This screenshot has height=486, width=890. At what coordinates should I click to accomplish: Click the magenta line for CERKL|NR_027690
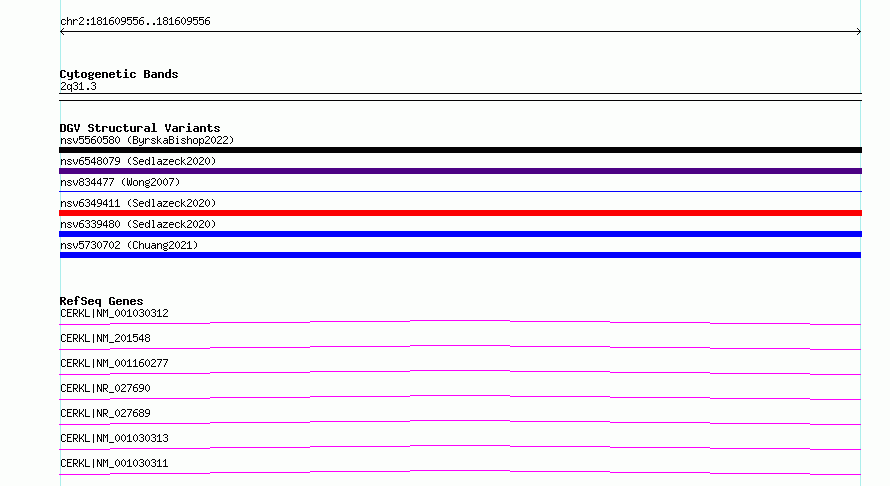coord(460,397)
